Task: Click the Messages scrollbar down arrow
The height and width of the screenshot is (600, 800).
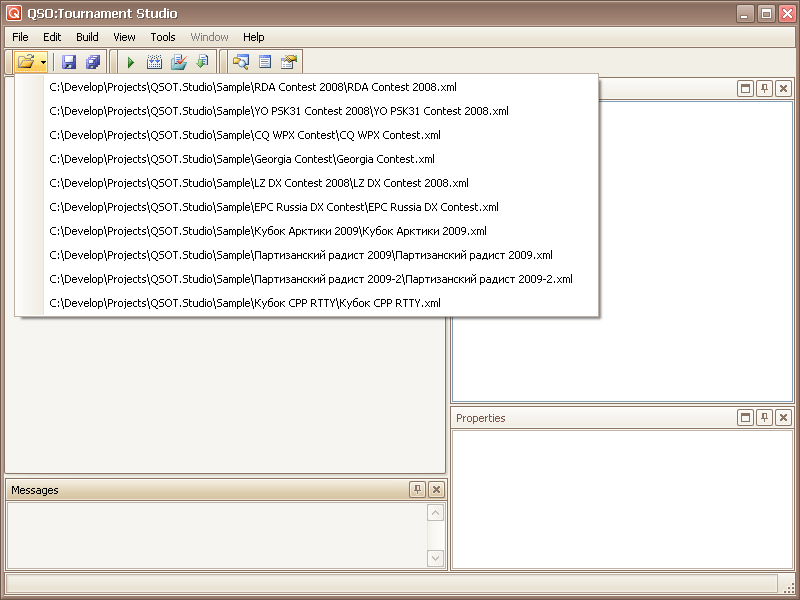Action: [x=435, y=558]
